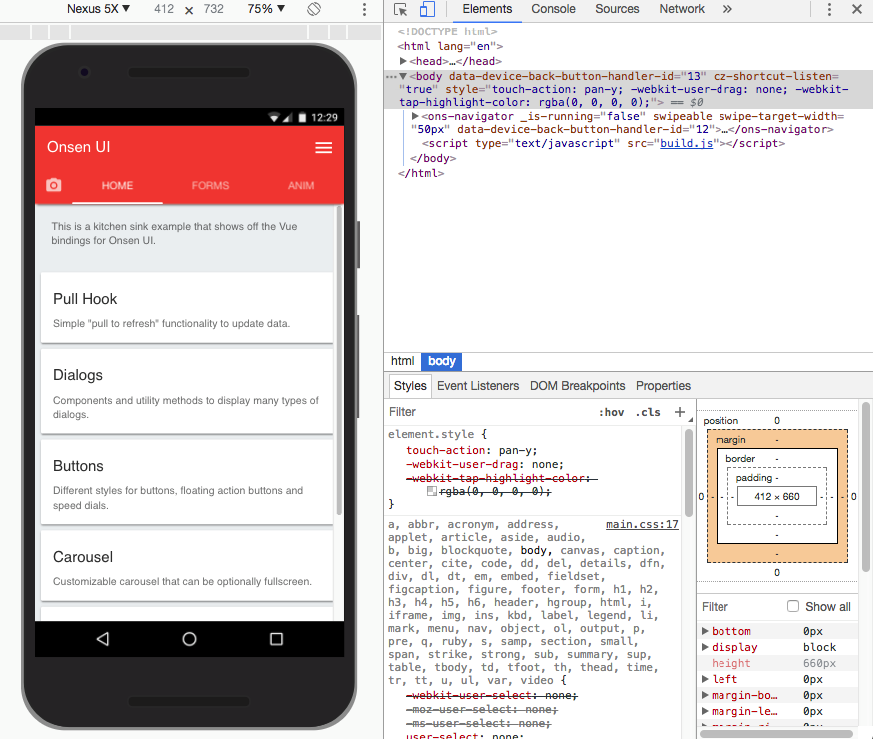The width and height of the screenshot is (873, 739).
Task: Open the Nexus 5X device dropdown
Action: coord(98,9)
